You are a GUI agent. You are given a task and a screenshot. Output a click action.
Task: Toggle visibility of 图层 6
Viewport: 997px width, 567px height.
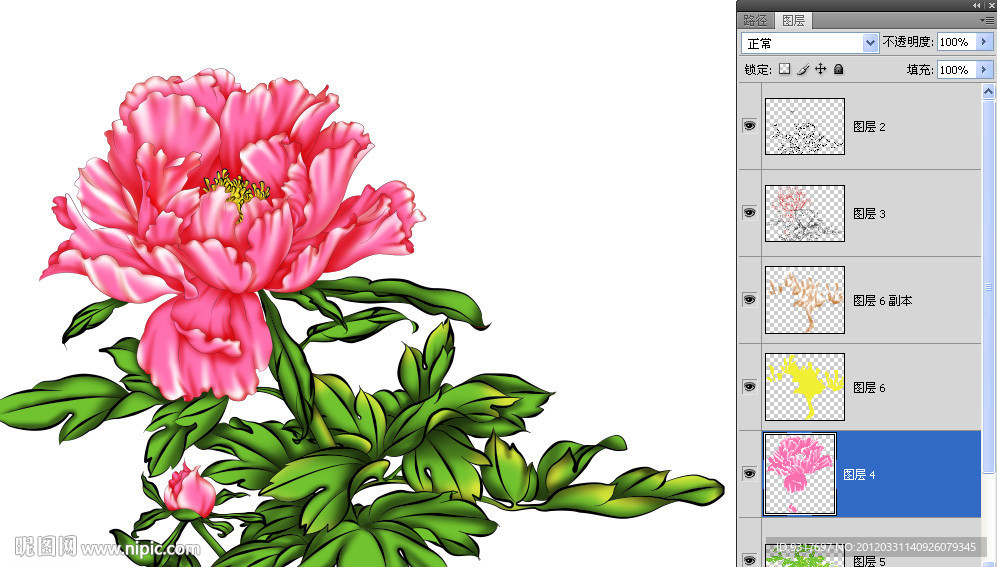point(750,386)
